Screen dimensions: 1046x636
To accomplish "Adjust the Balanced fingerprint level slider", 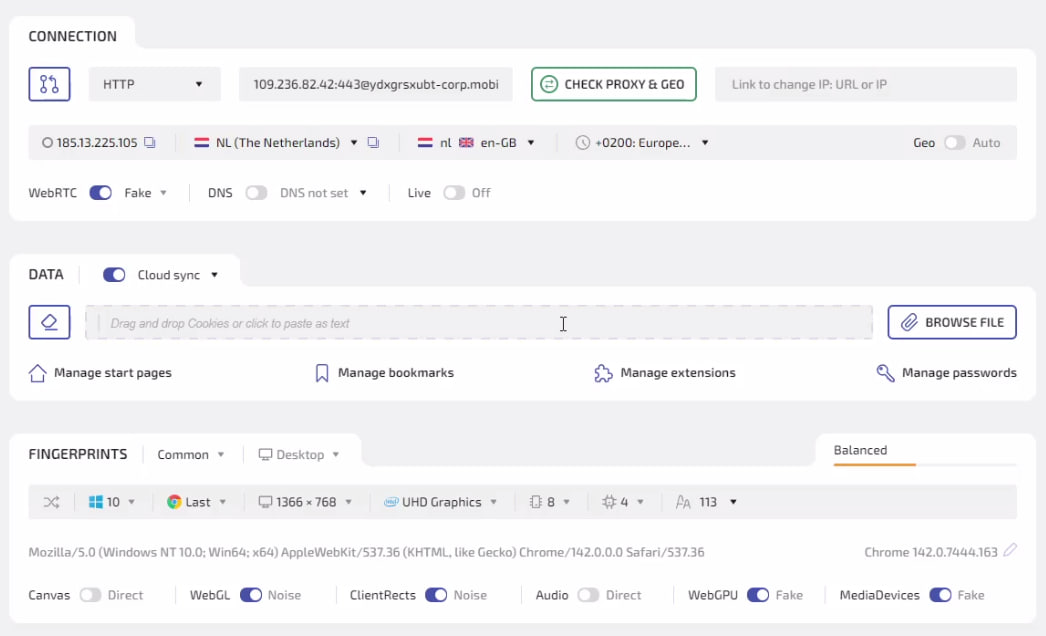I will 925,464.
